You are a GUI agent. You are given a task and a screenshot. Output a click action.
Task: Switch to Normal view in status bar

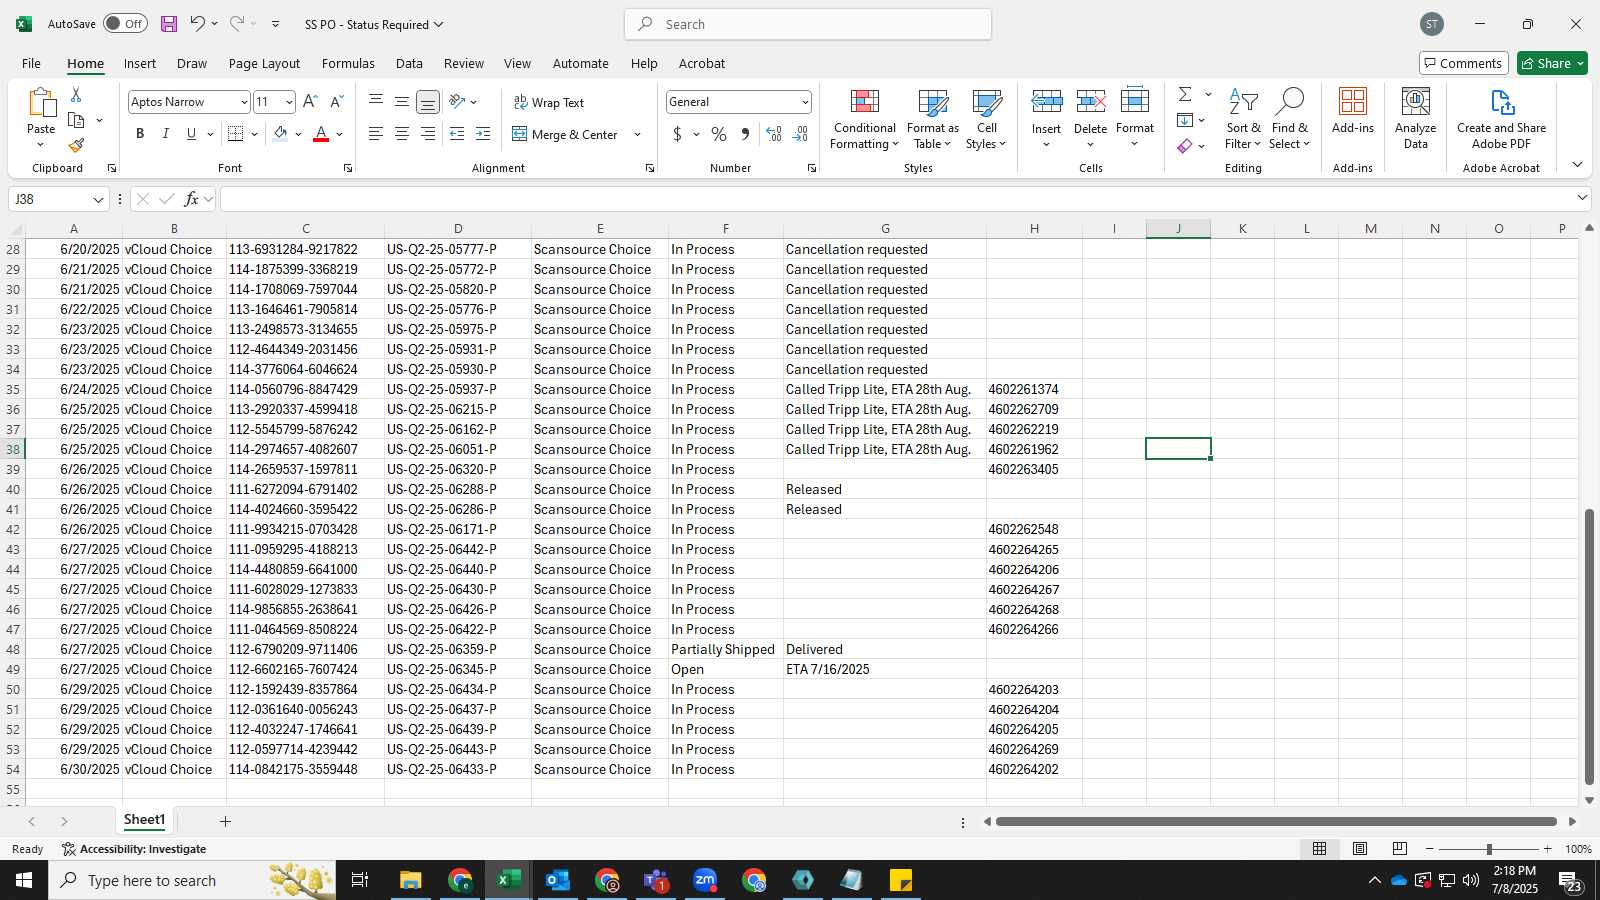coord(1320,849)
